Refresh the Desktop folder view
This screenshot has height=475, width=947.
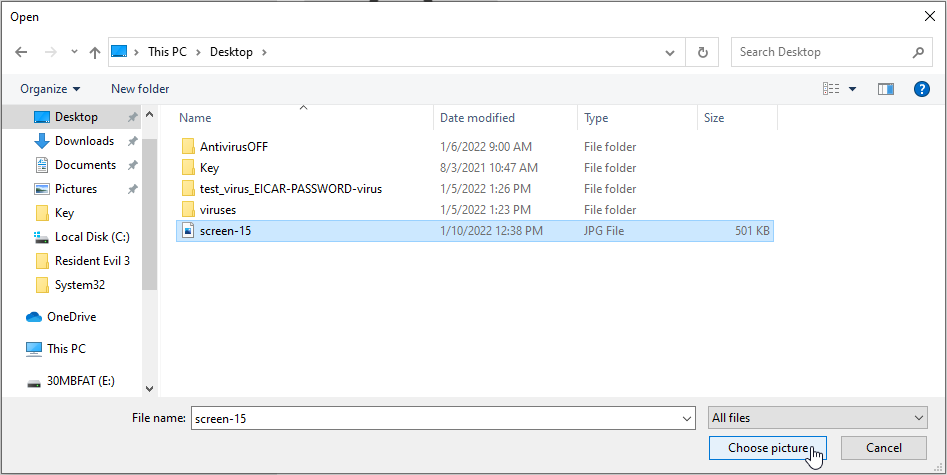pos(702,53)
